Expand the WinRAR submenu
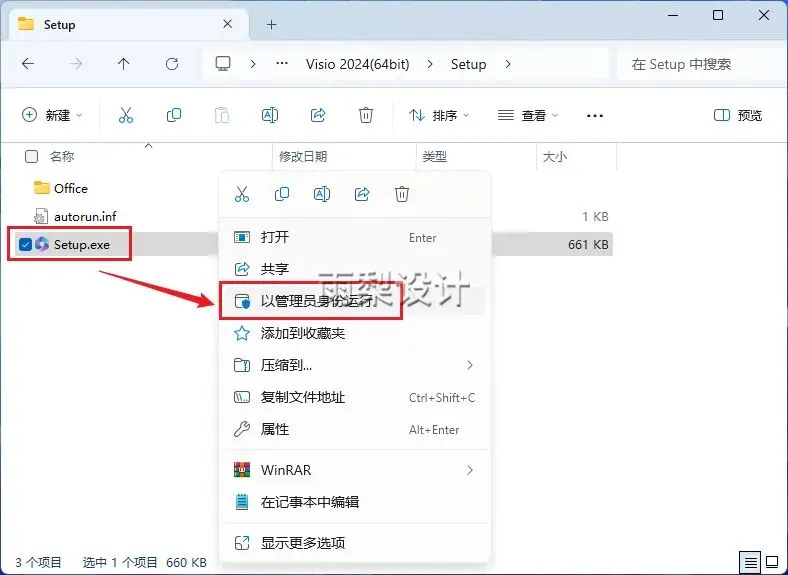This screenshot has height=575, width=788. click(355, 470)
